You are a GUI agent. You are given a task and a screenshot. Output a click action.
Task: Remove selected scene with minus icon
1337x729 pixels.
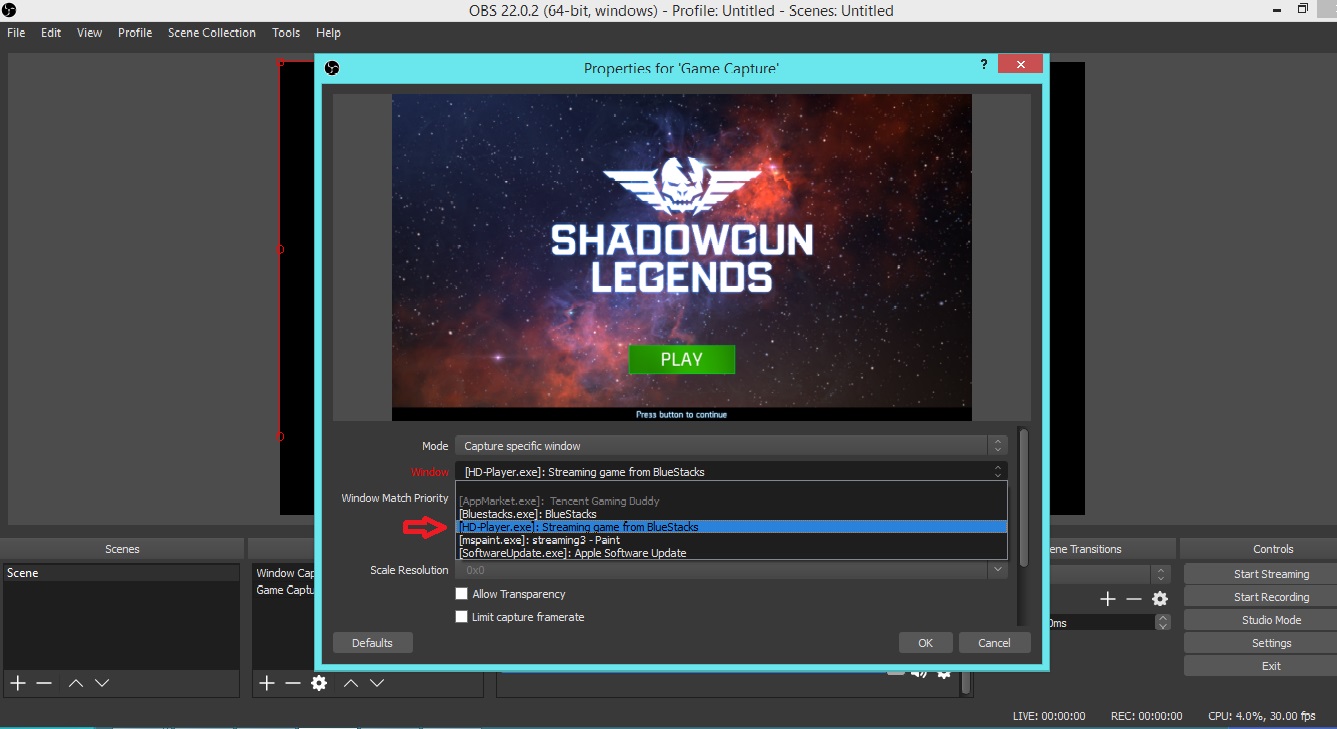click(44, 683)
